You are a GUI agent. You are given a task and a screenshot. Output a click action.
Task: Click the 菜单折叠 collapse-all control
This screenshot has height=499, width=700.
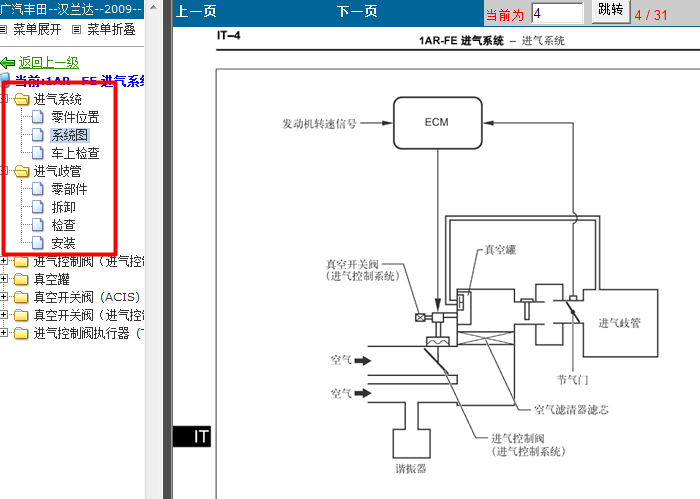tap(111, 29)
